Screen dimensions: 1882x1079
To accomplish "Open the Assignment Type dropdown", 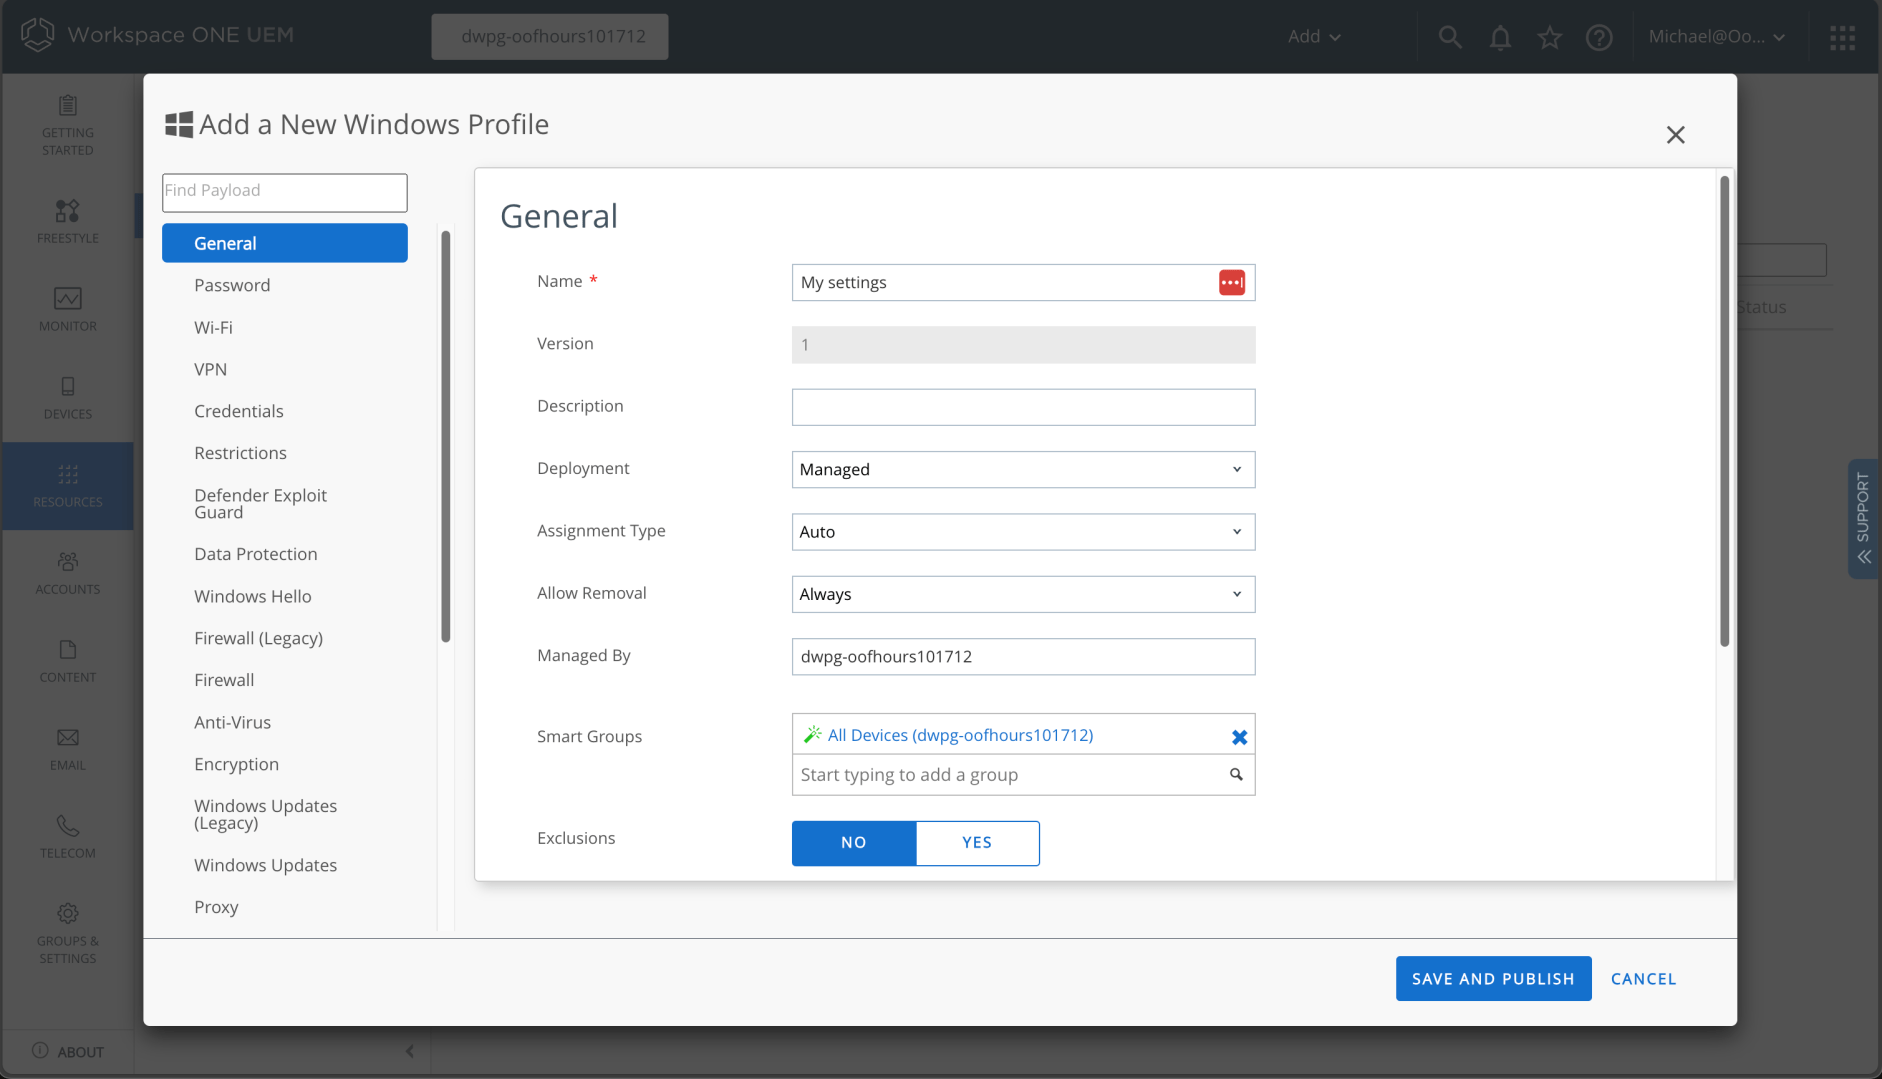I will (x=1023, y=532).
